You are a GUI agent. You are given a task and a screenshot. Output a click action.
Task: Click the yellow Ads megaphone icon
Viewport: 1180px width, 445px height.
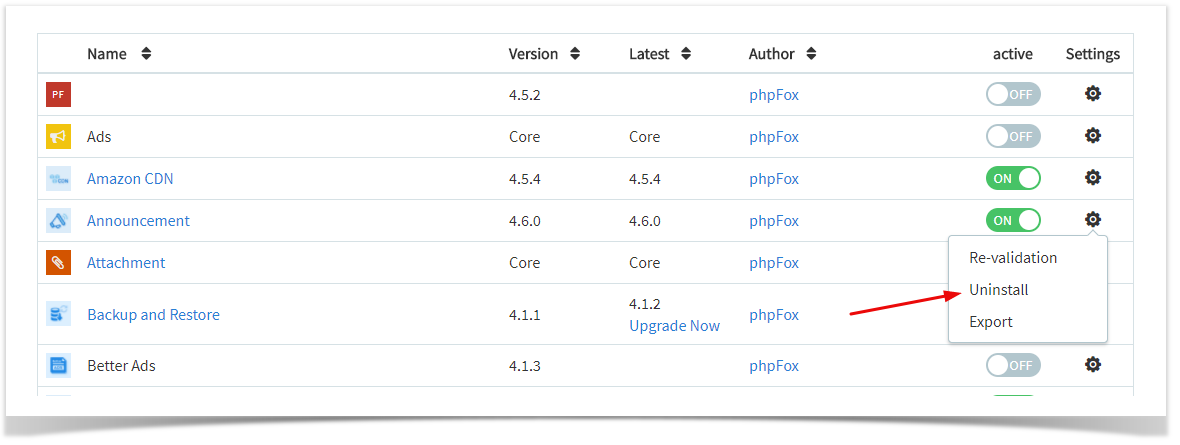(x=58, y=136)
